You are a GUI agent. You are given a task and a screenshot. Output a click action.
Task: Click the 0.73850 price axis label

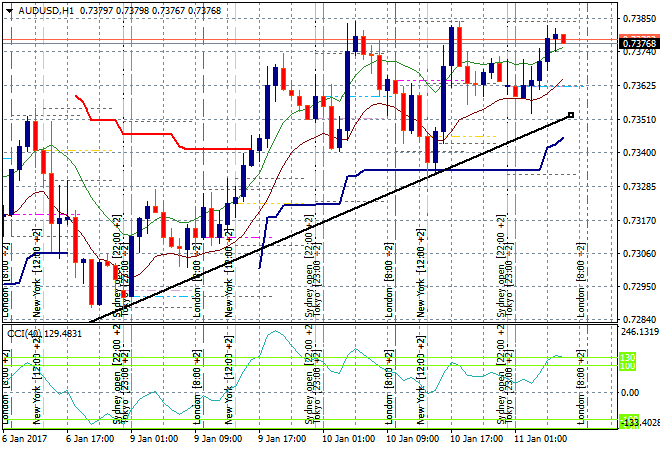click(639, 19)
